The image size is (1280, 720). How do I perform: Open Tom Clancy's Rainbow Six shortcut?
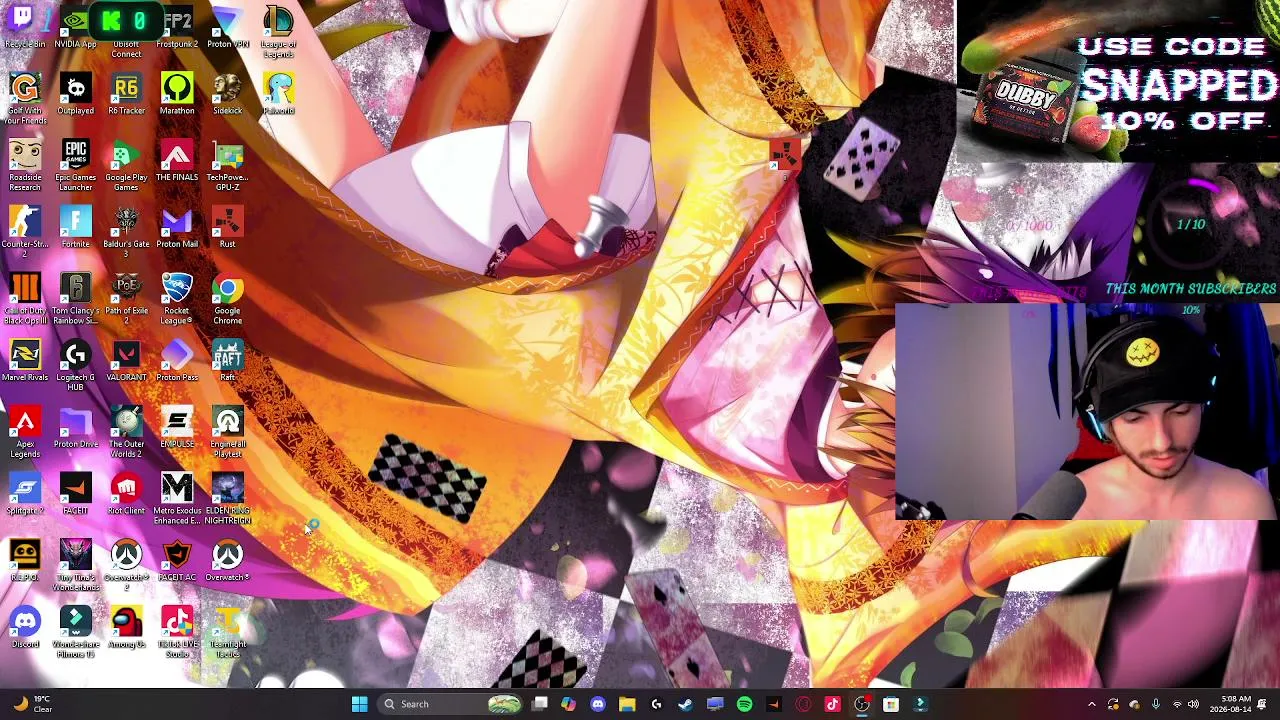click(75, 299)
